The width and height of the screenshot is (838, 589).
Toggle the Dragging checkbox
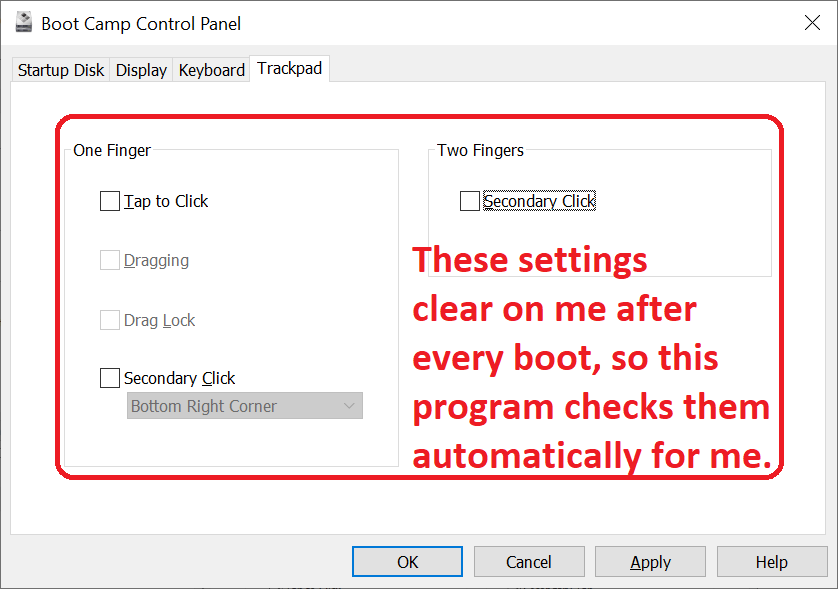(x=110, y=260)
